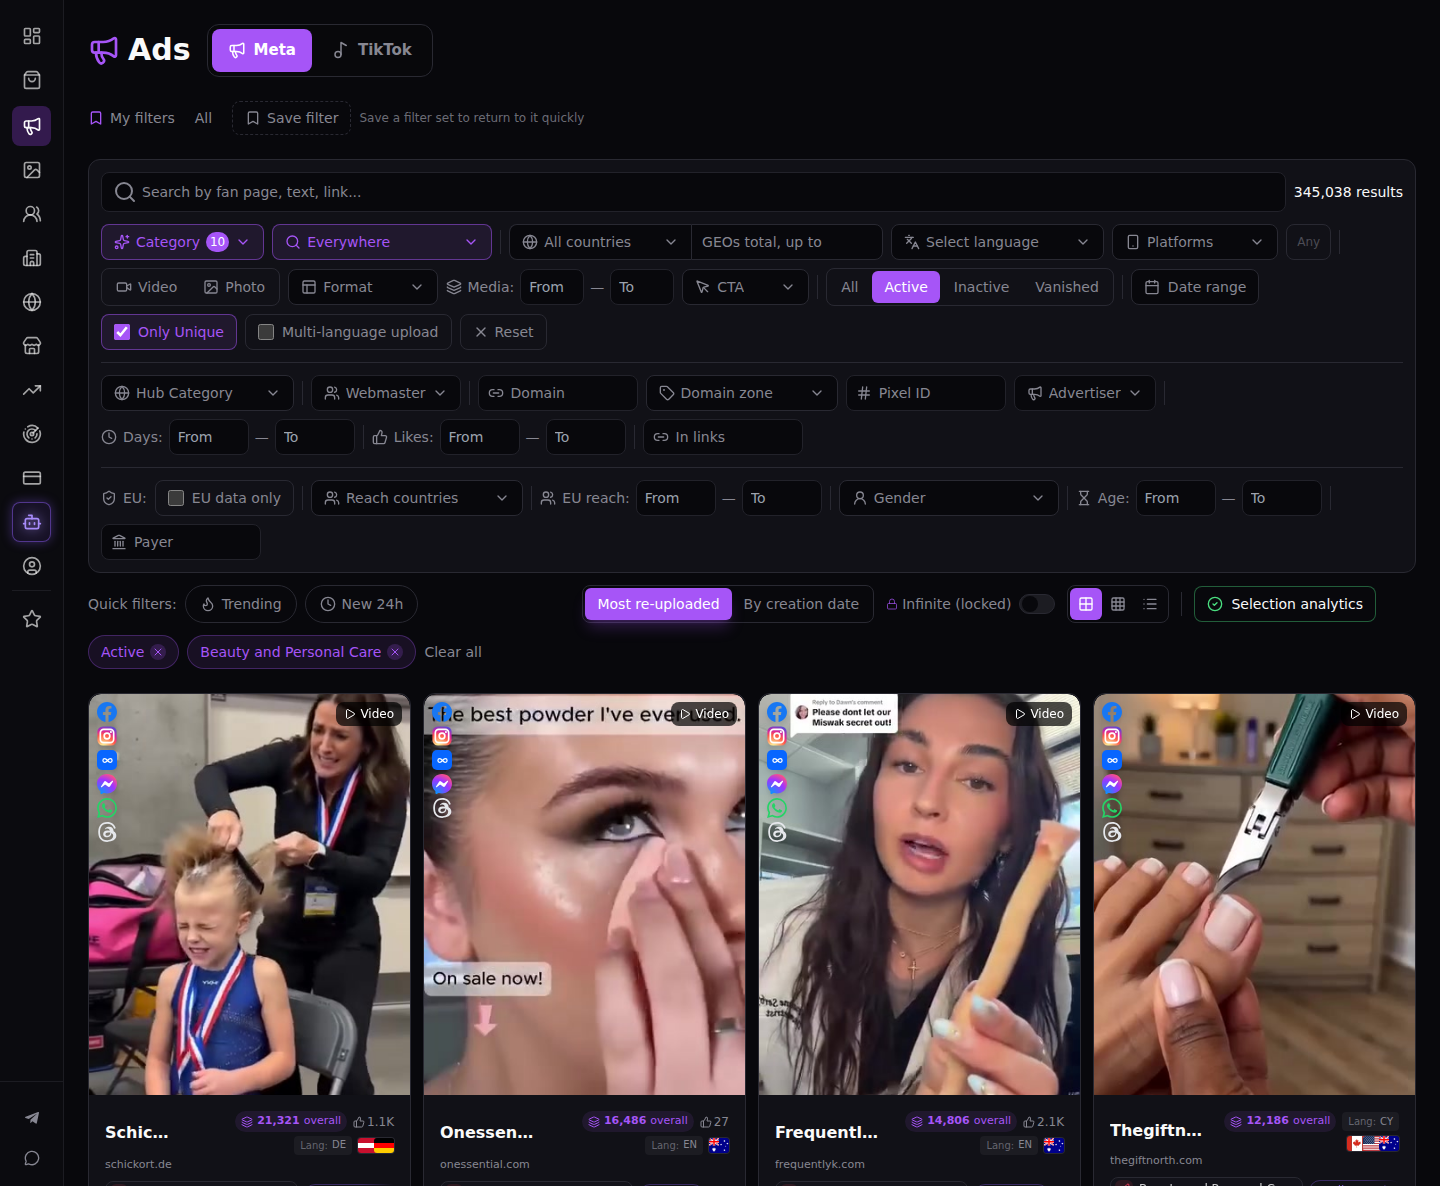Reset all filters

point(503,332)
